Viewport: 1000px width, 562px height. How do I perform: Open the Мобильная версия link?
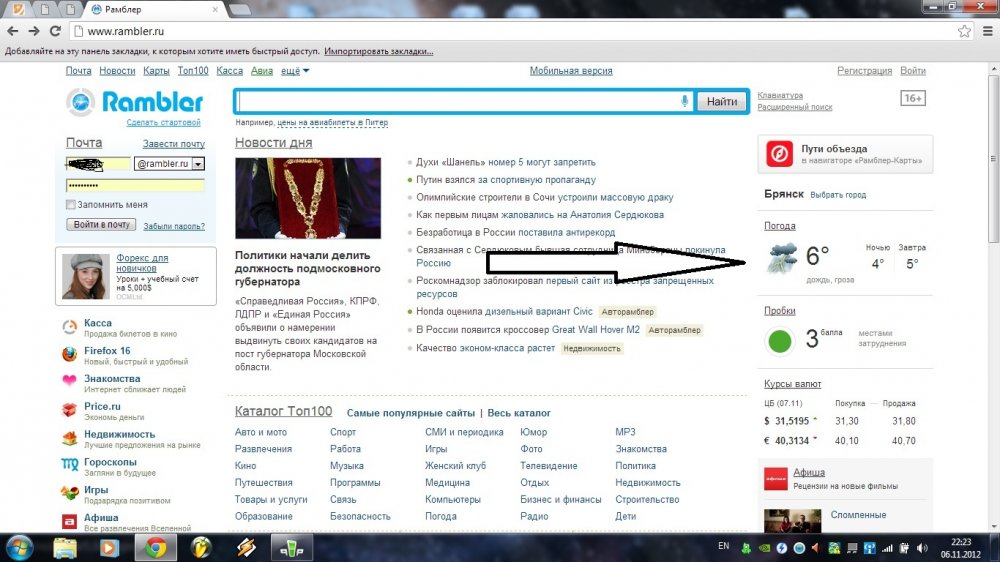571,71
